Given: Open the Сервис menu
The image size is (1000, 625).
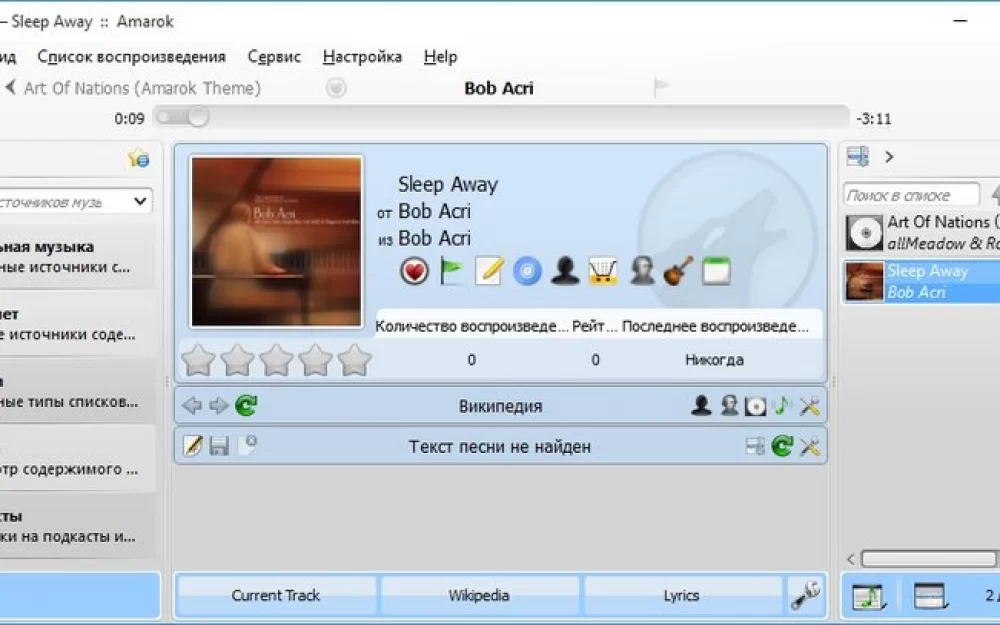Looking at the screenshot, I should [273, 57].
